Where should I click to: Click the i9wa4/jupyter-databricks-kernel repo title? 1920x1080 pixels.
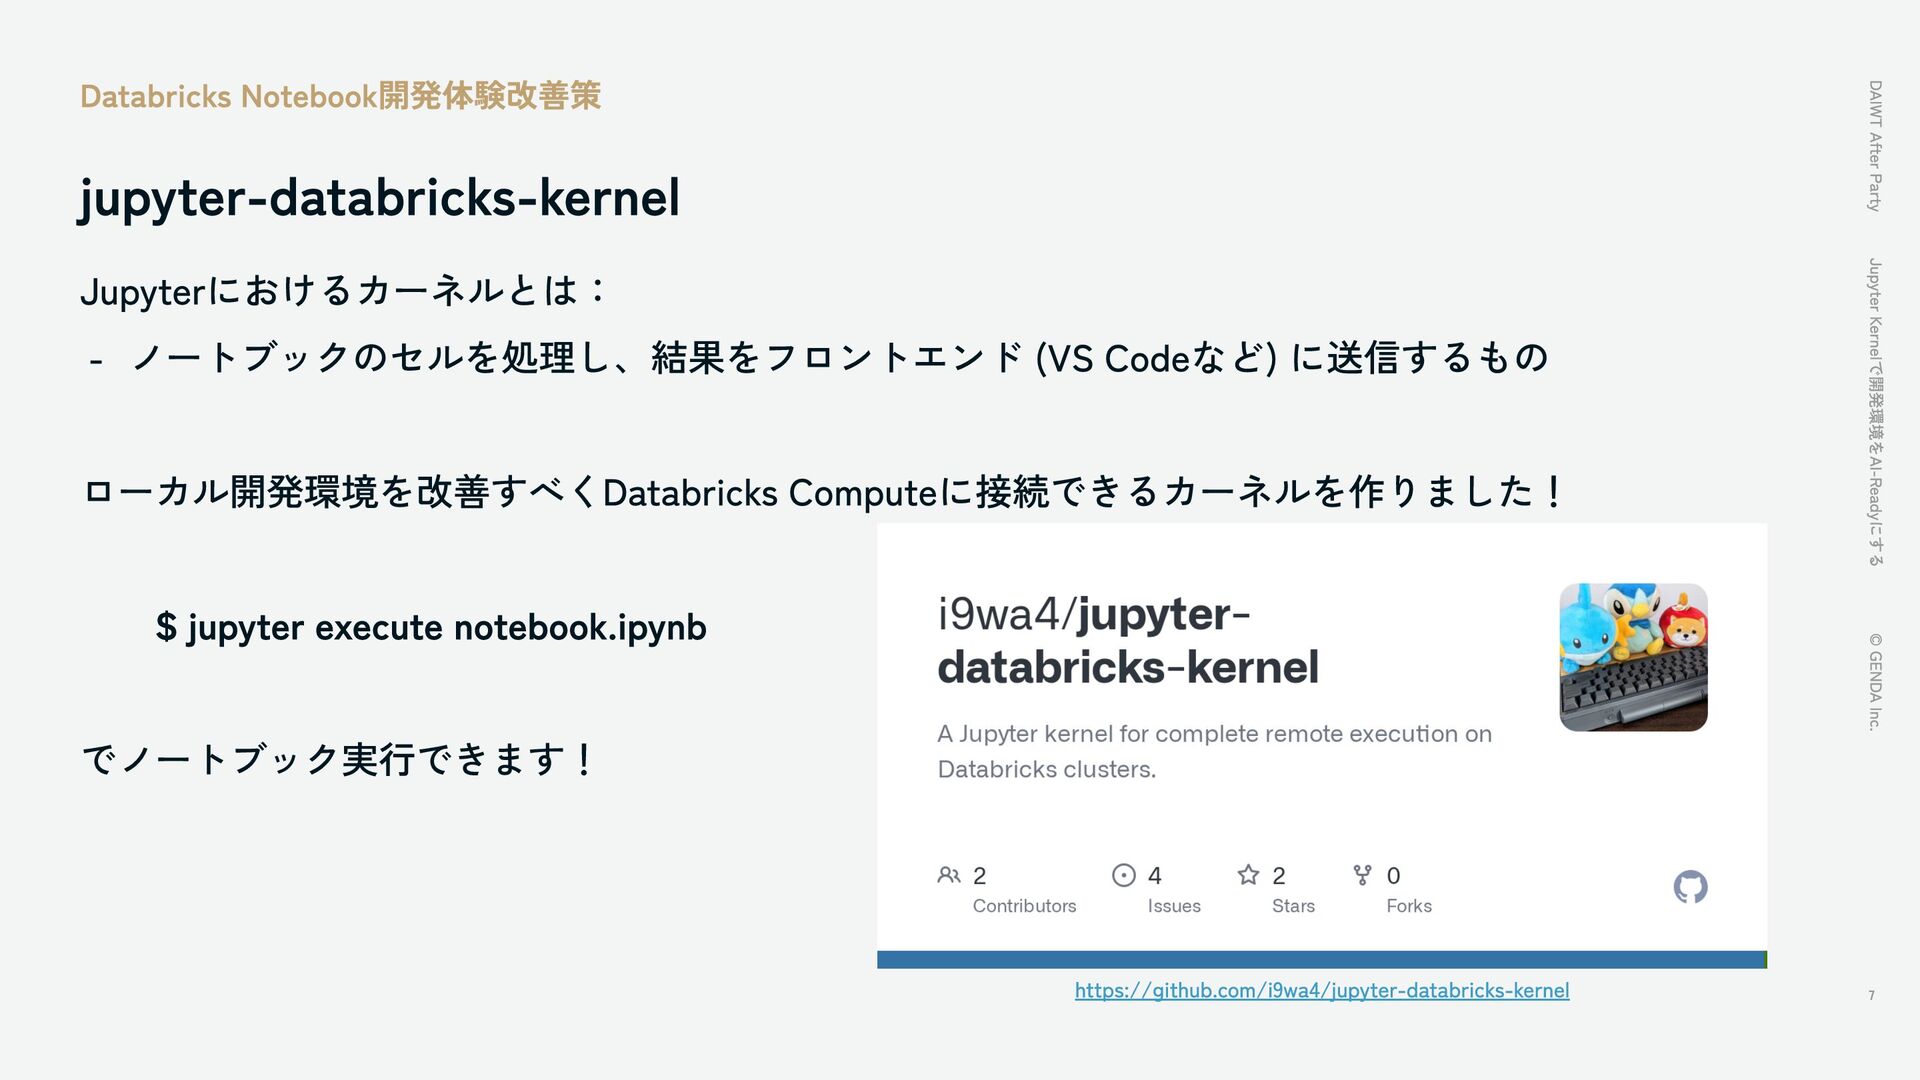pyautogui.click(x=1127, y=640)
